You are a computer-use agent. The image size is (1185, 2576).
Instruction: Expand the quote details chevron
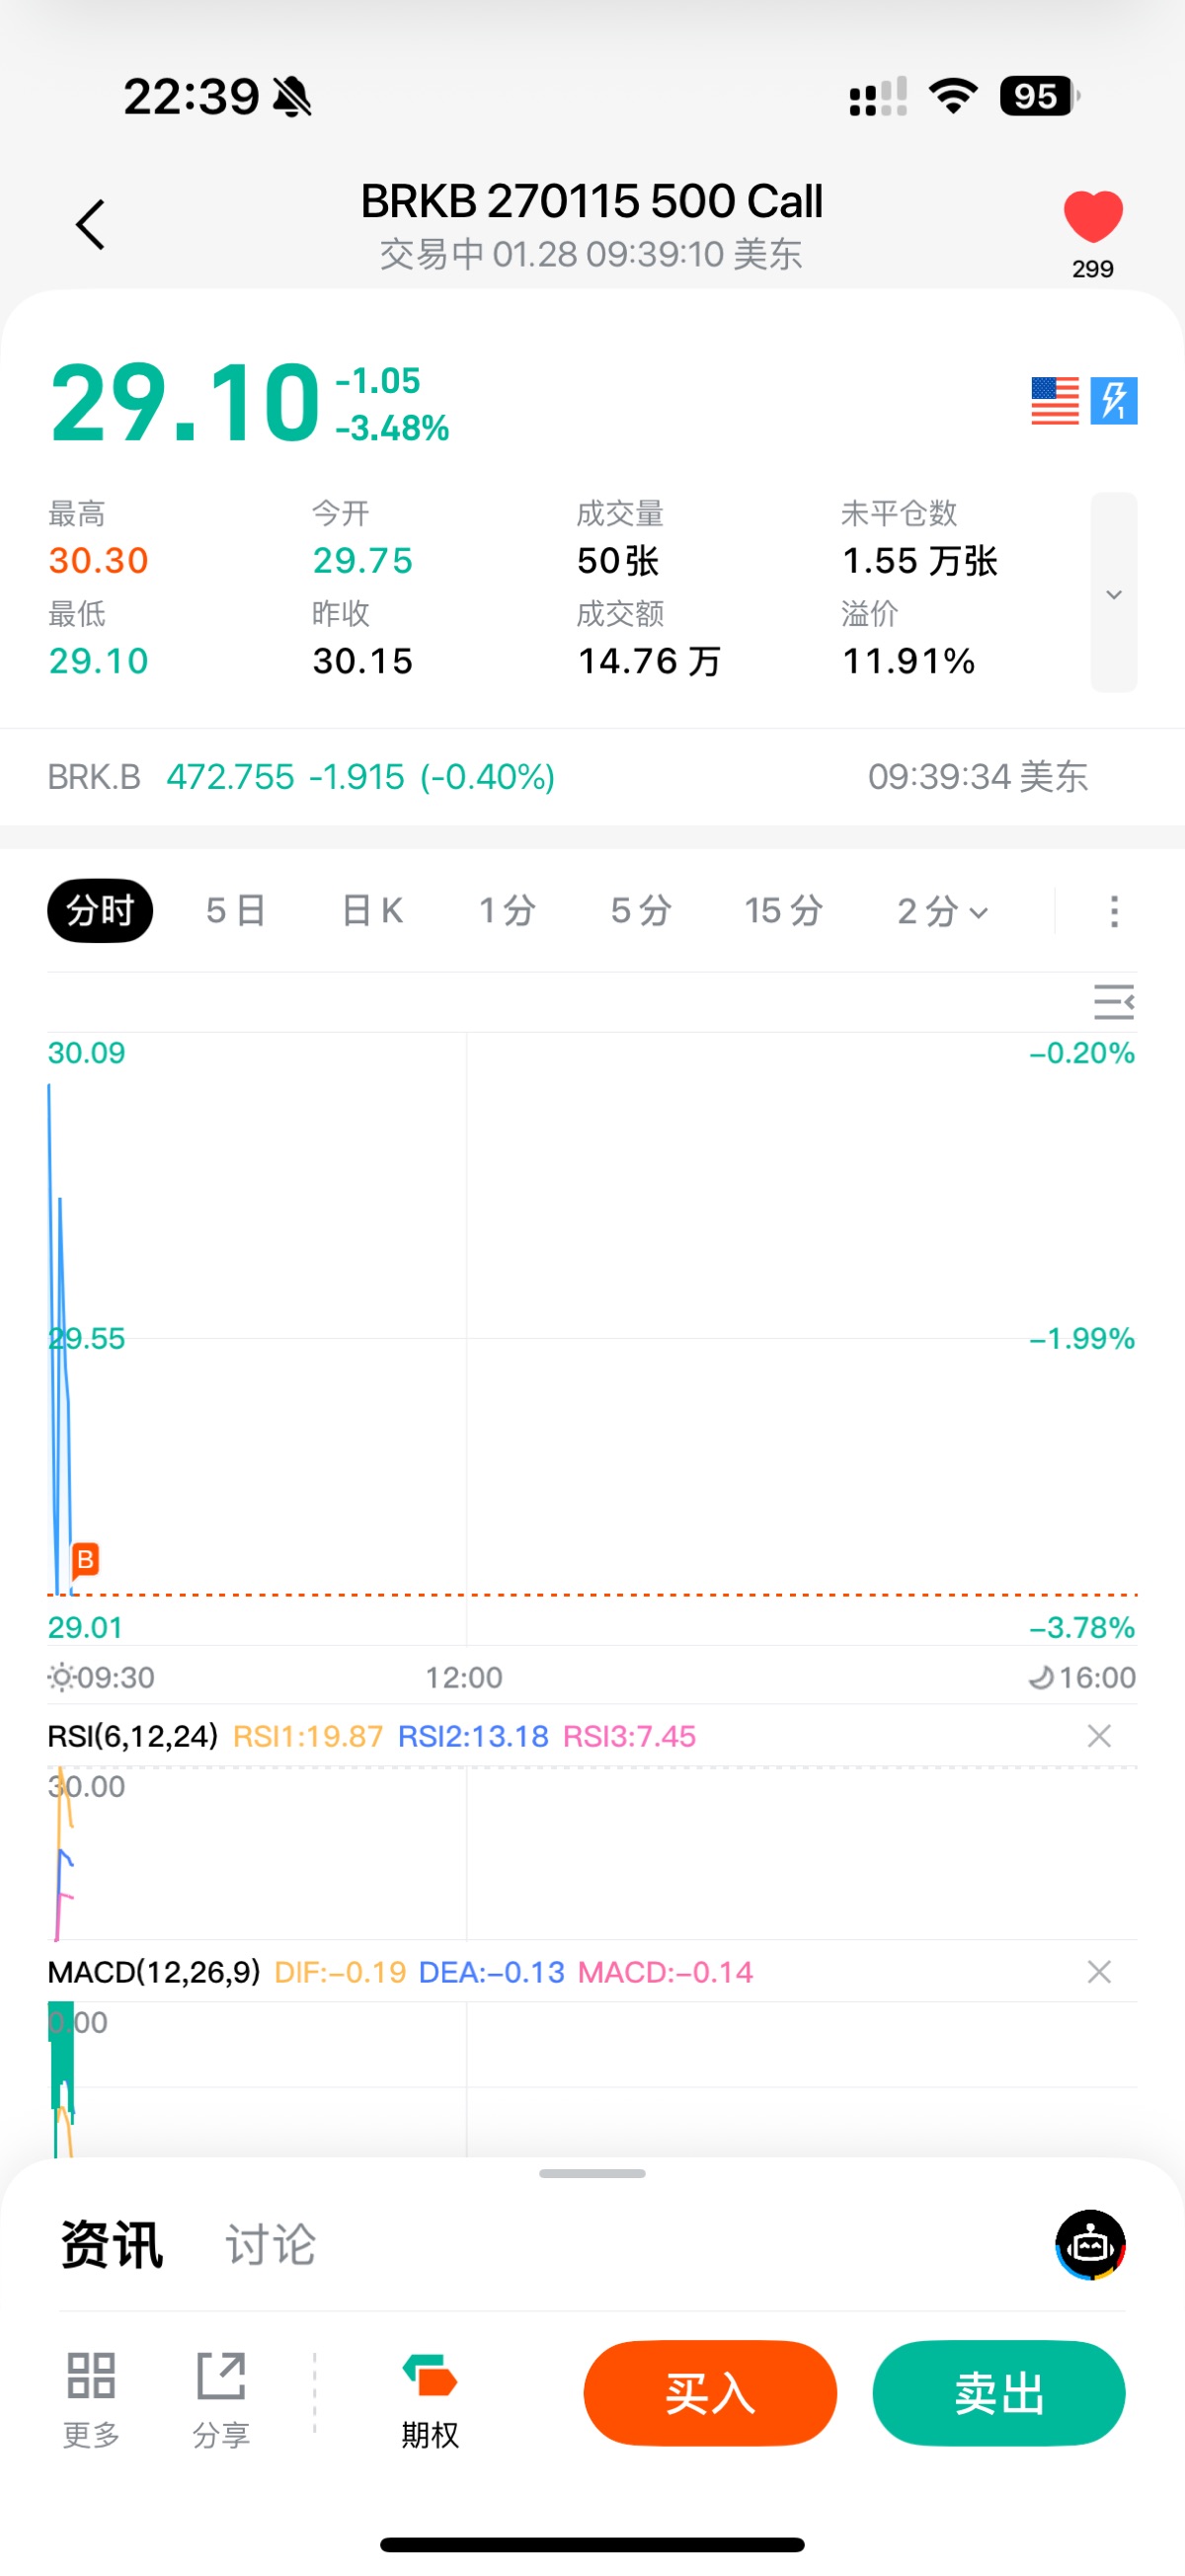(1113, 593)
